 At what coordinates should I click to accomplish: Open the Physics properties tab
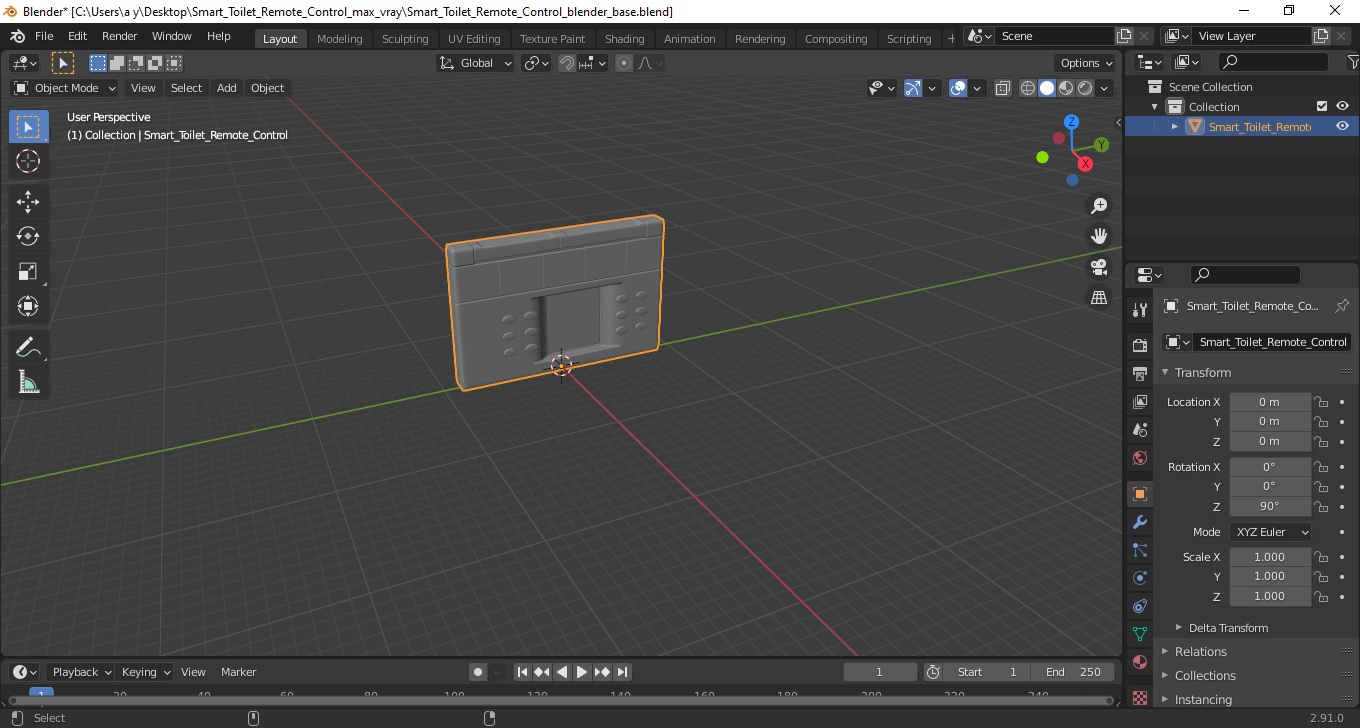pos(1139,578)
